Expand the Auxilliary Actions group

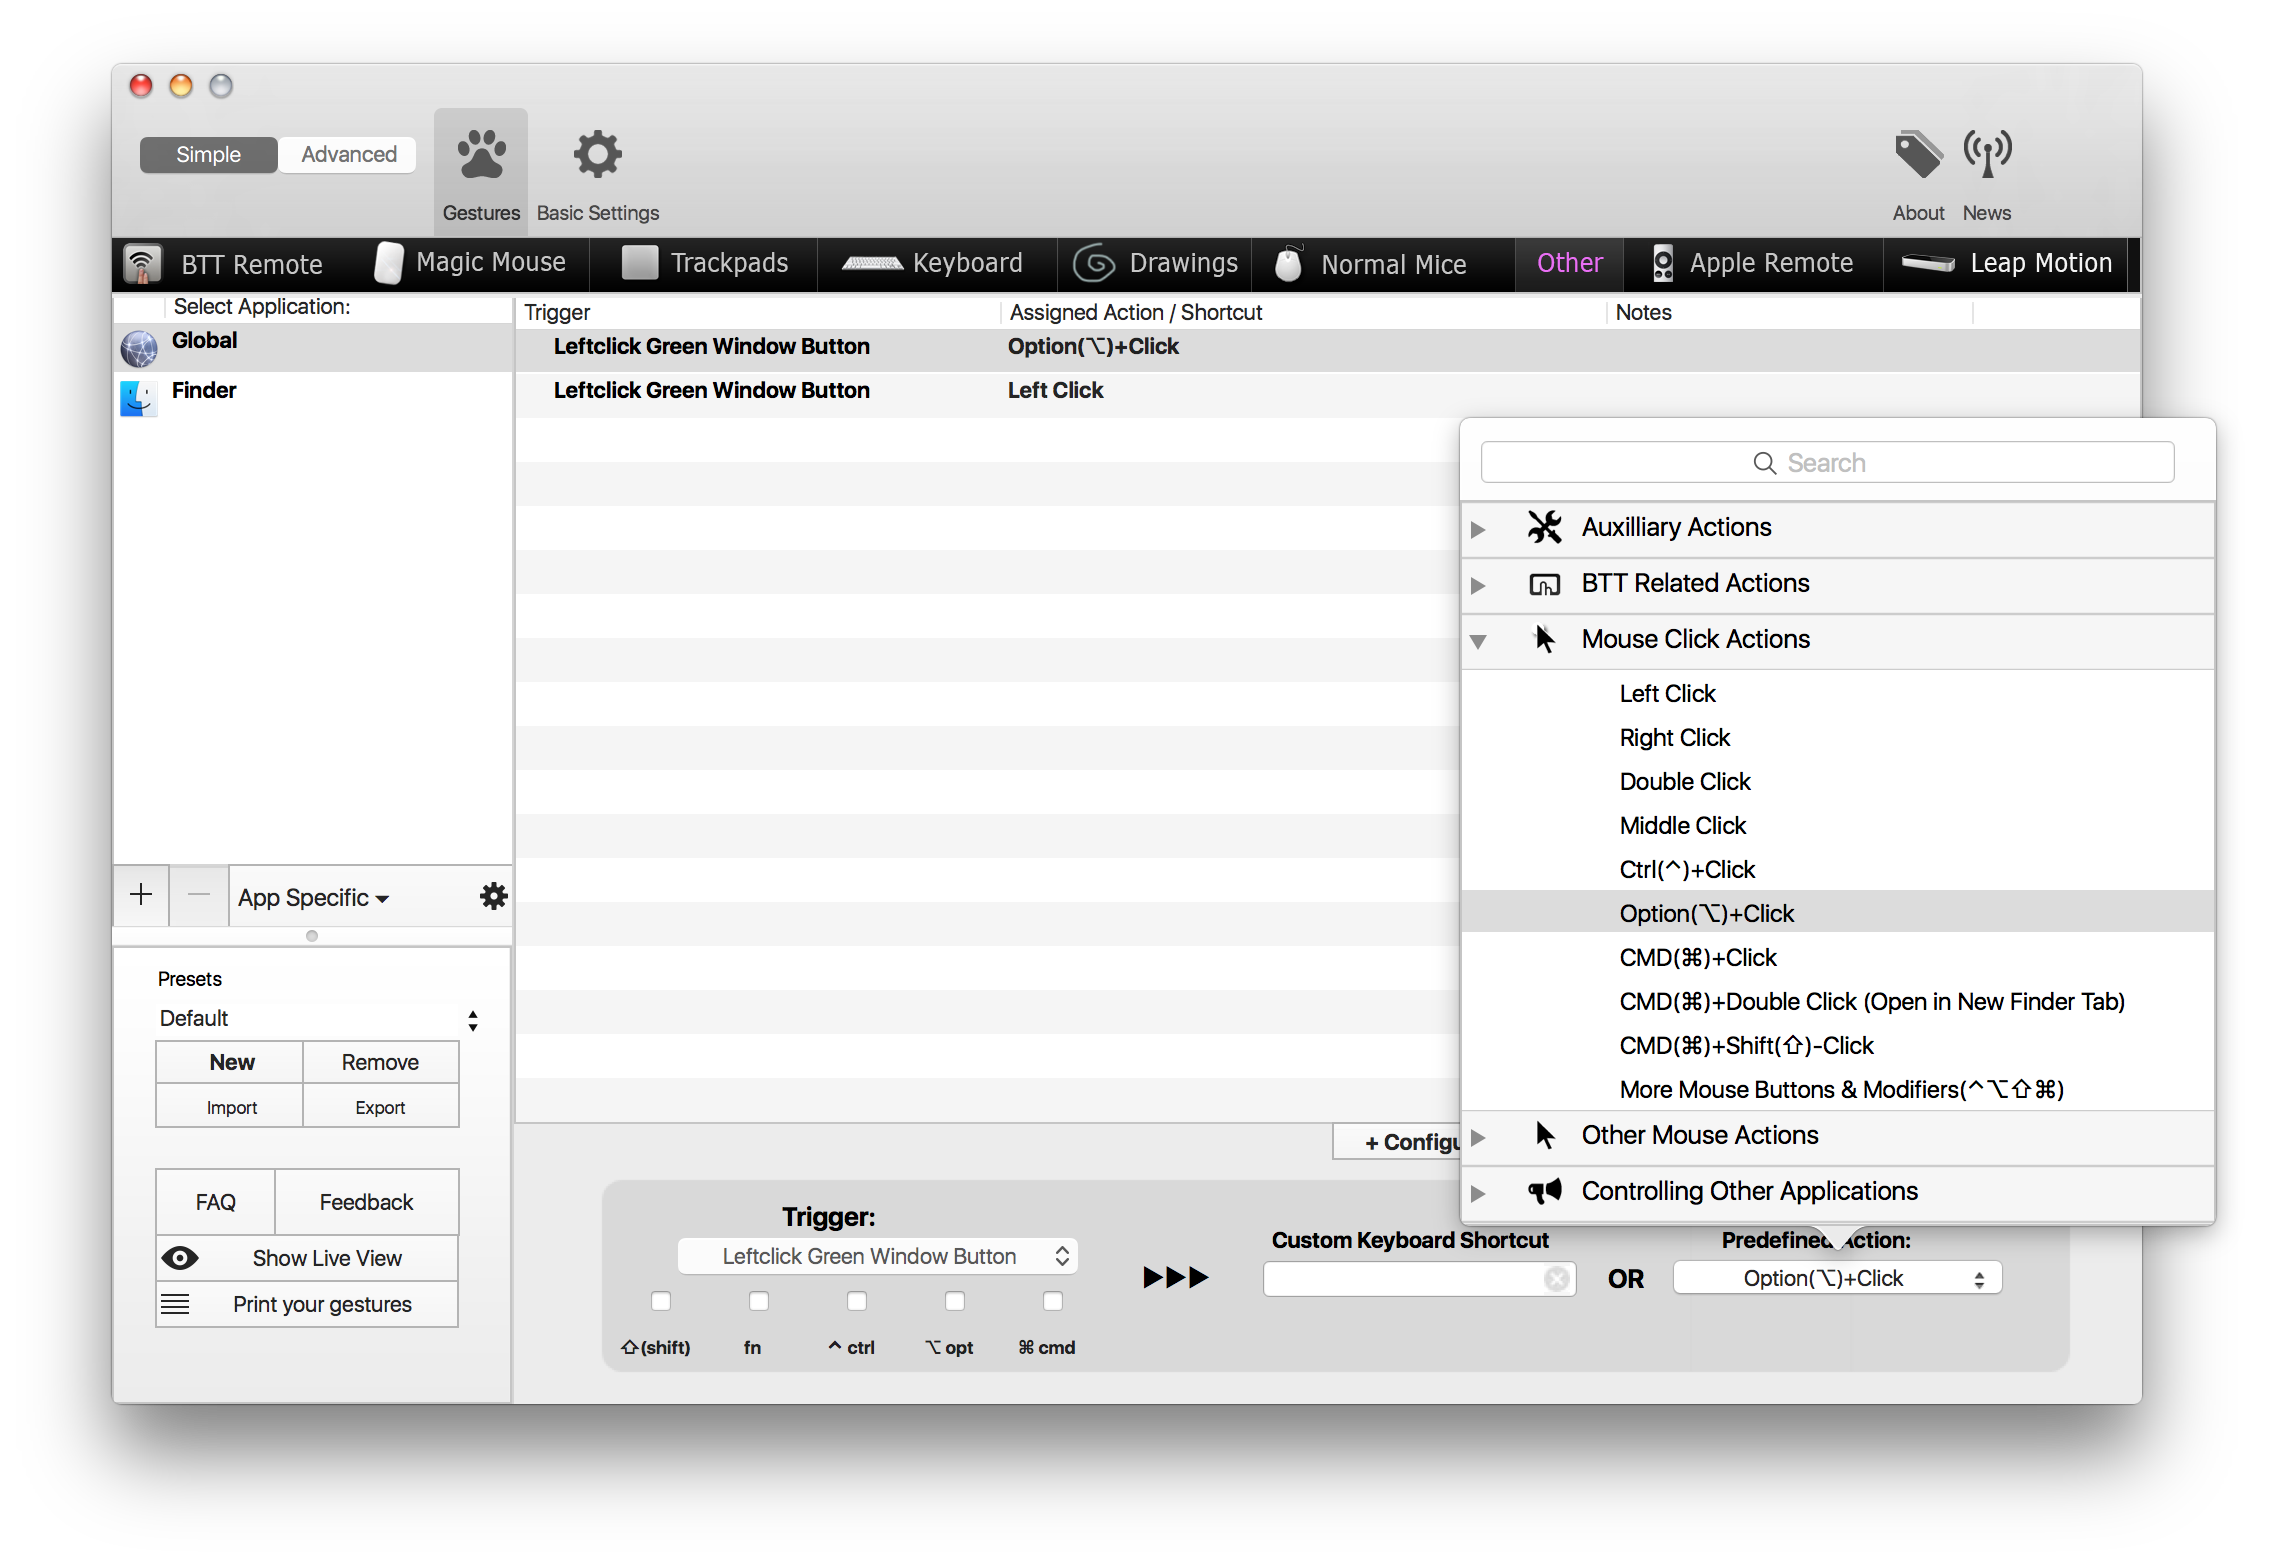pos(1478,529)
